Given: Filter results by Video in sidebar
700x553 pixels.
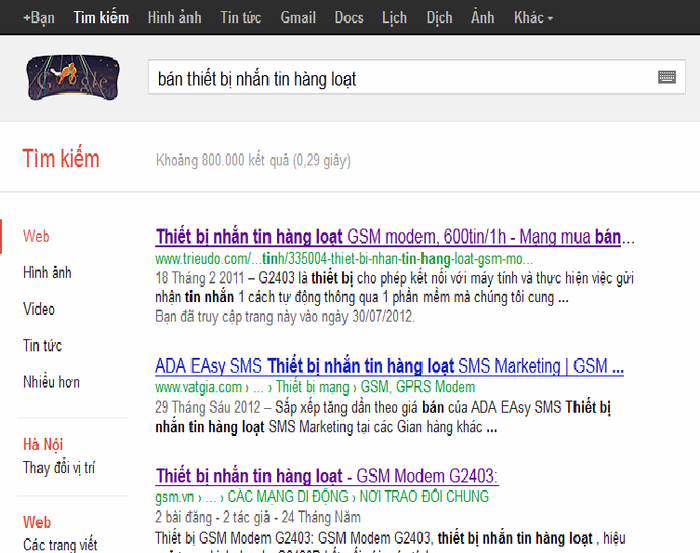Looking at the screenshot, I should click(39, 309).
